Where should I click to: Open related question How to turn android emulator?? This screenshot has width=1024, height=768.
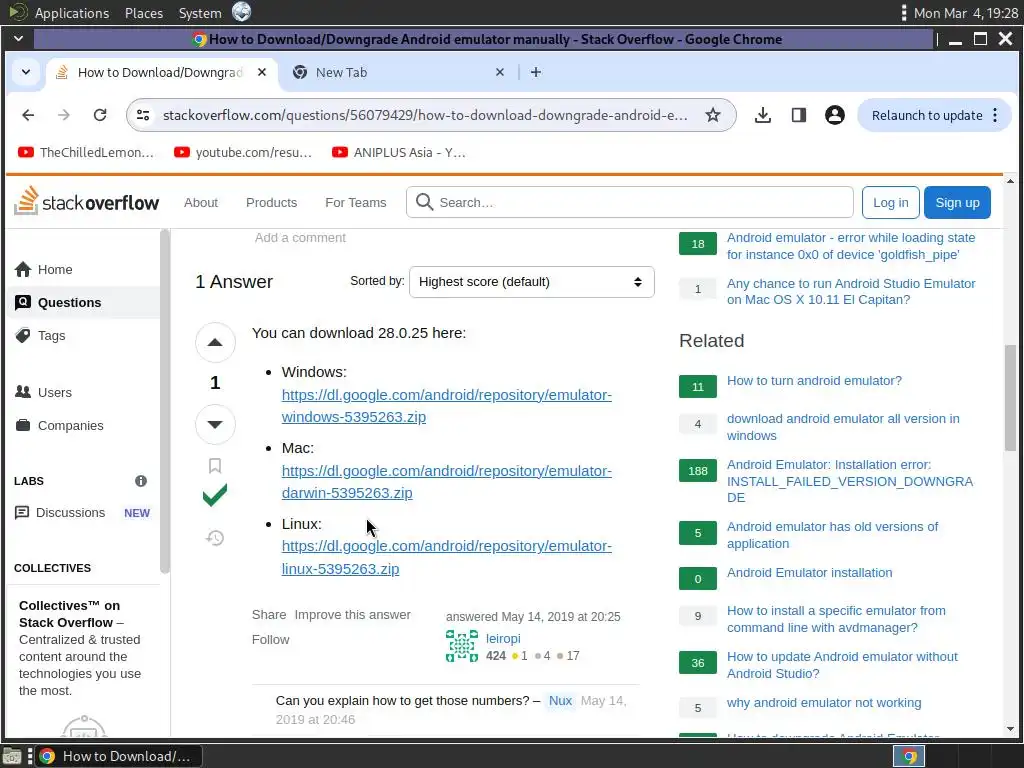pos(814,381)
